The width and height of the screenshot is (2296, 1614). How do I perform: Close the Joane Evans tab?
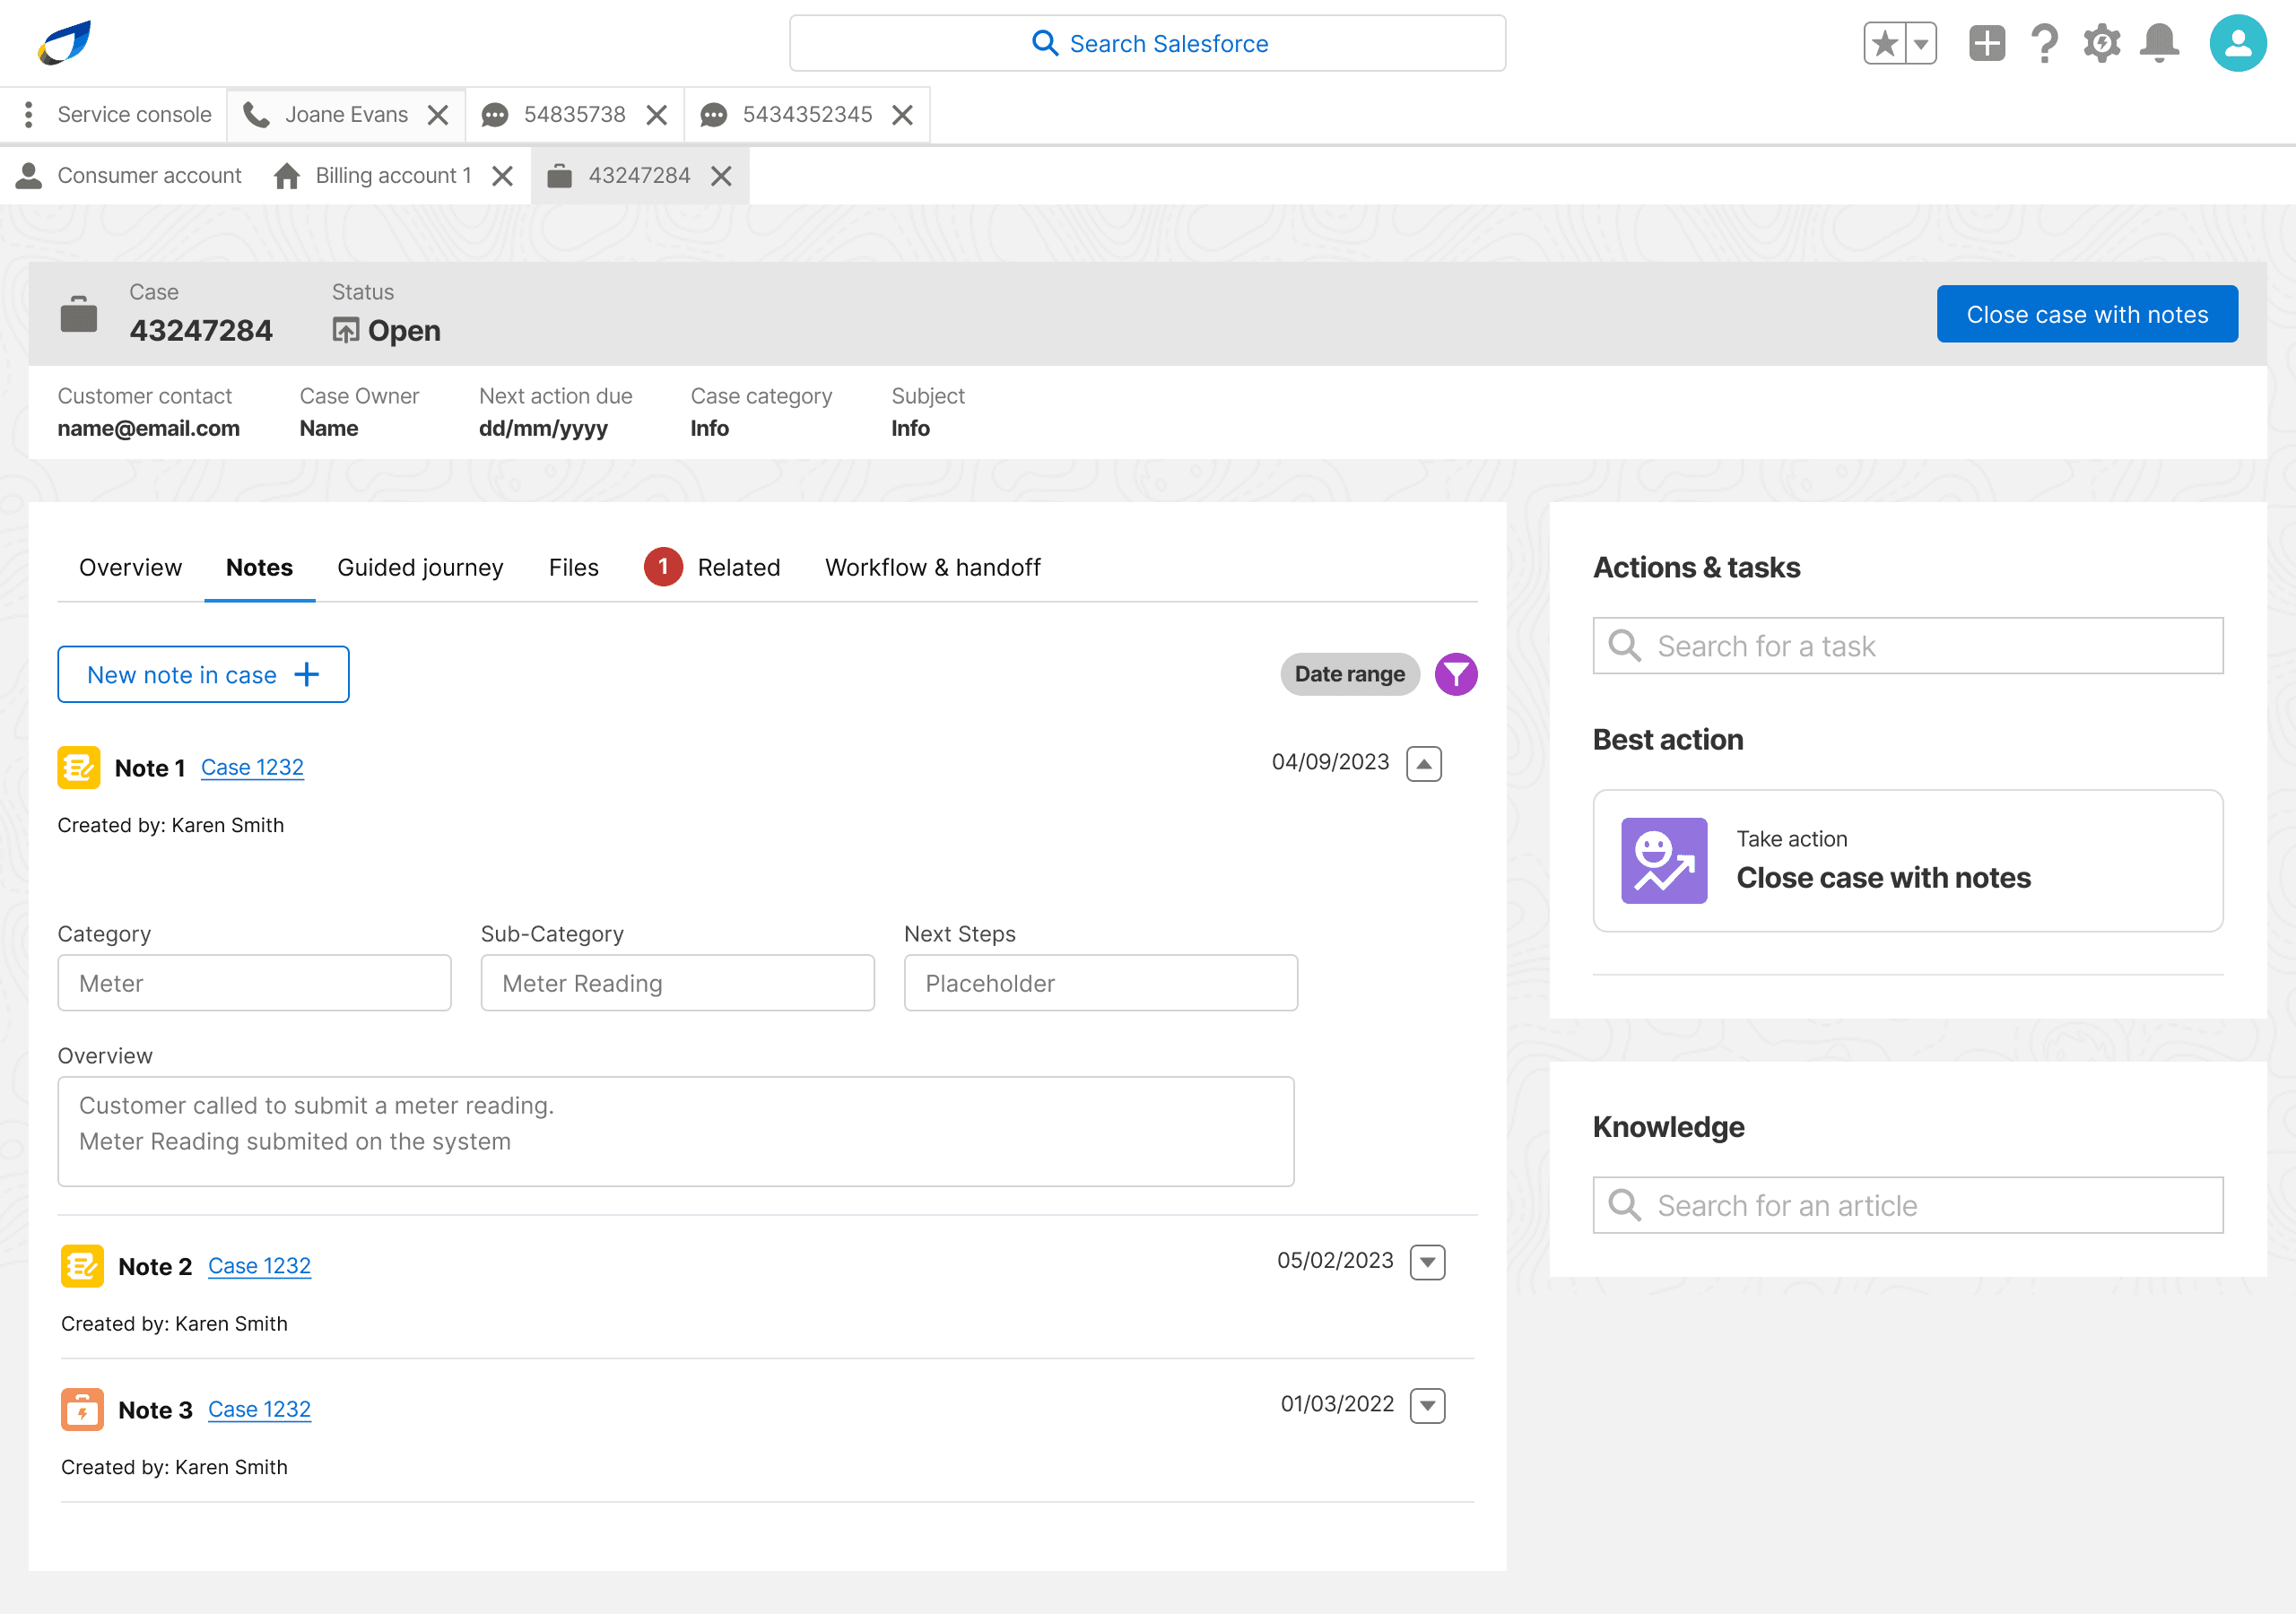coord(438,115)
